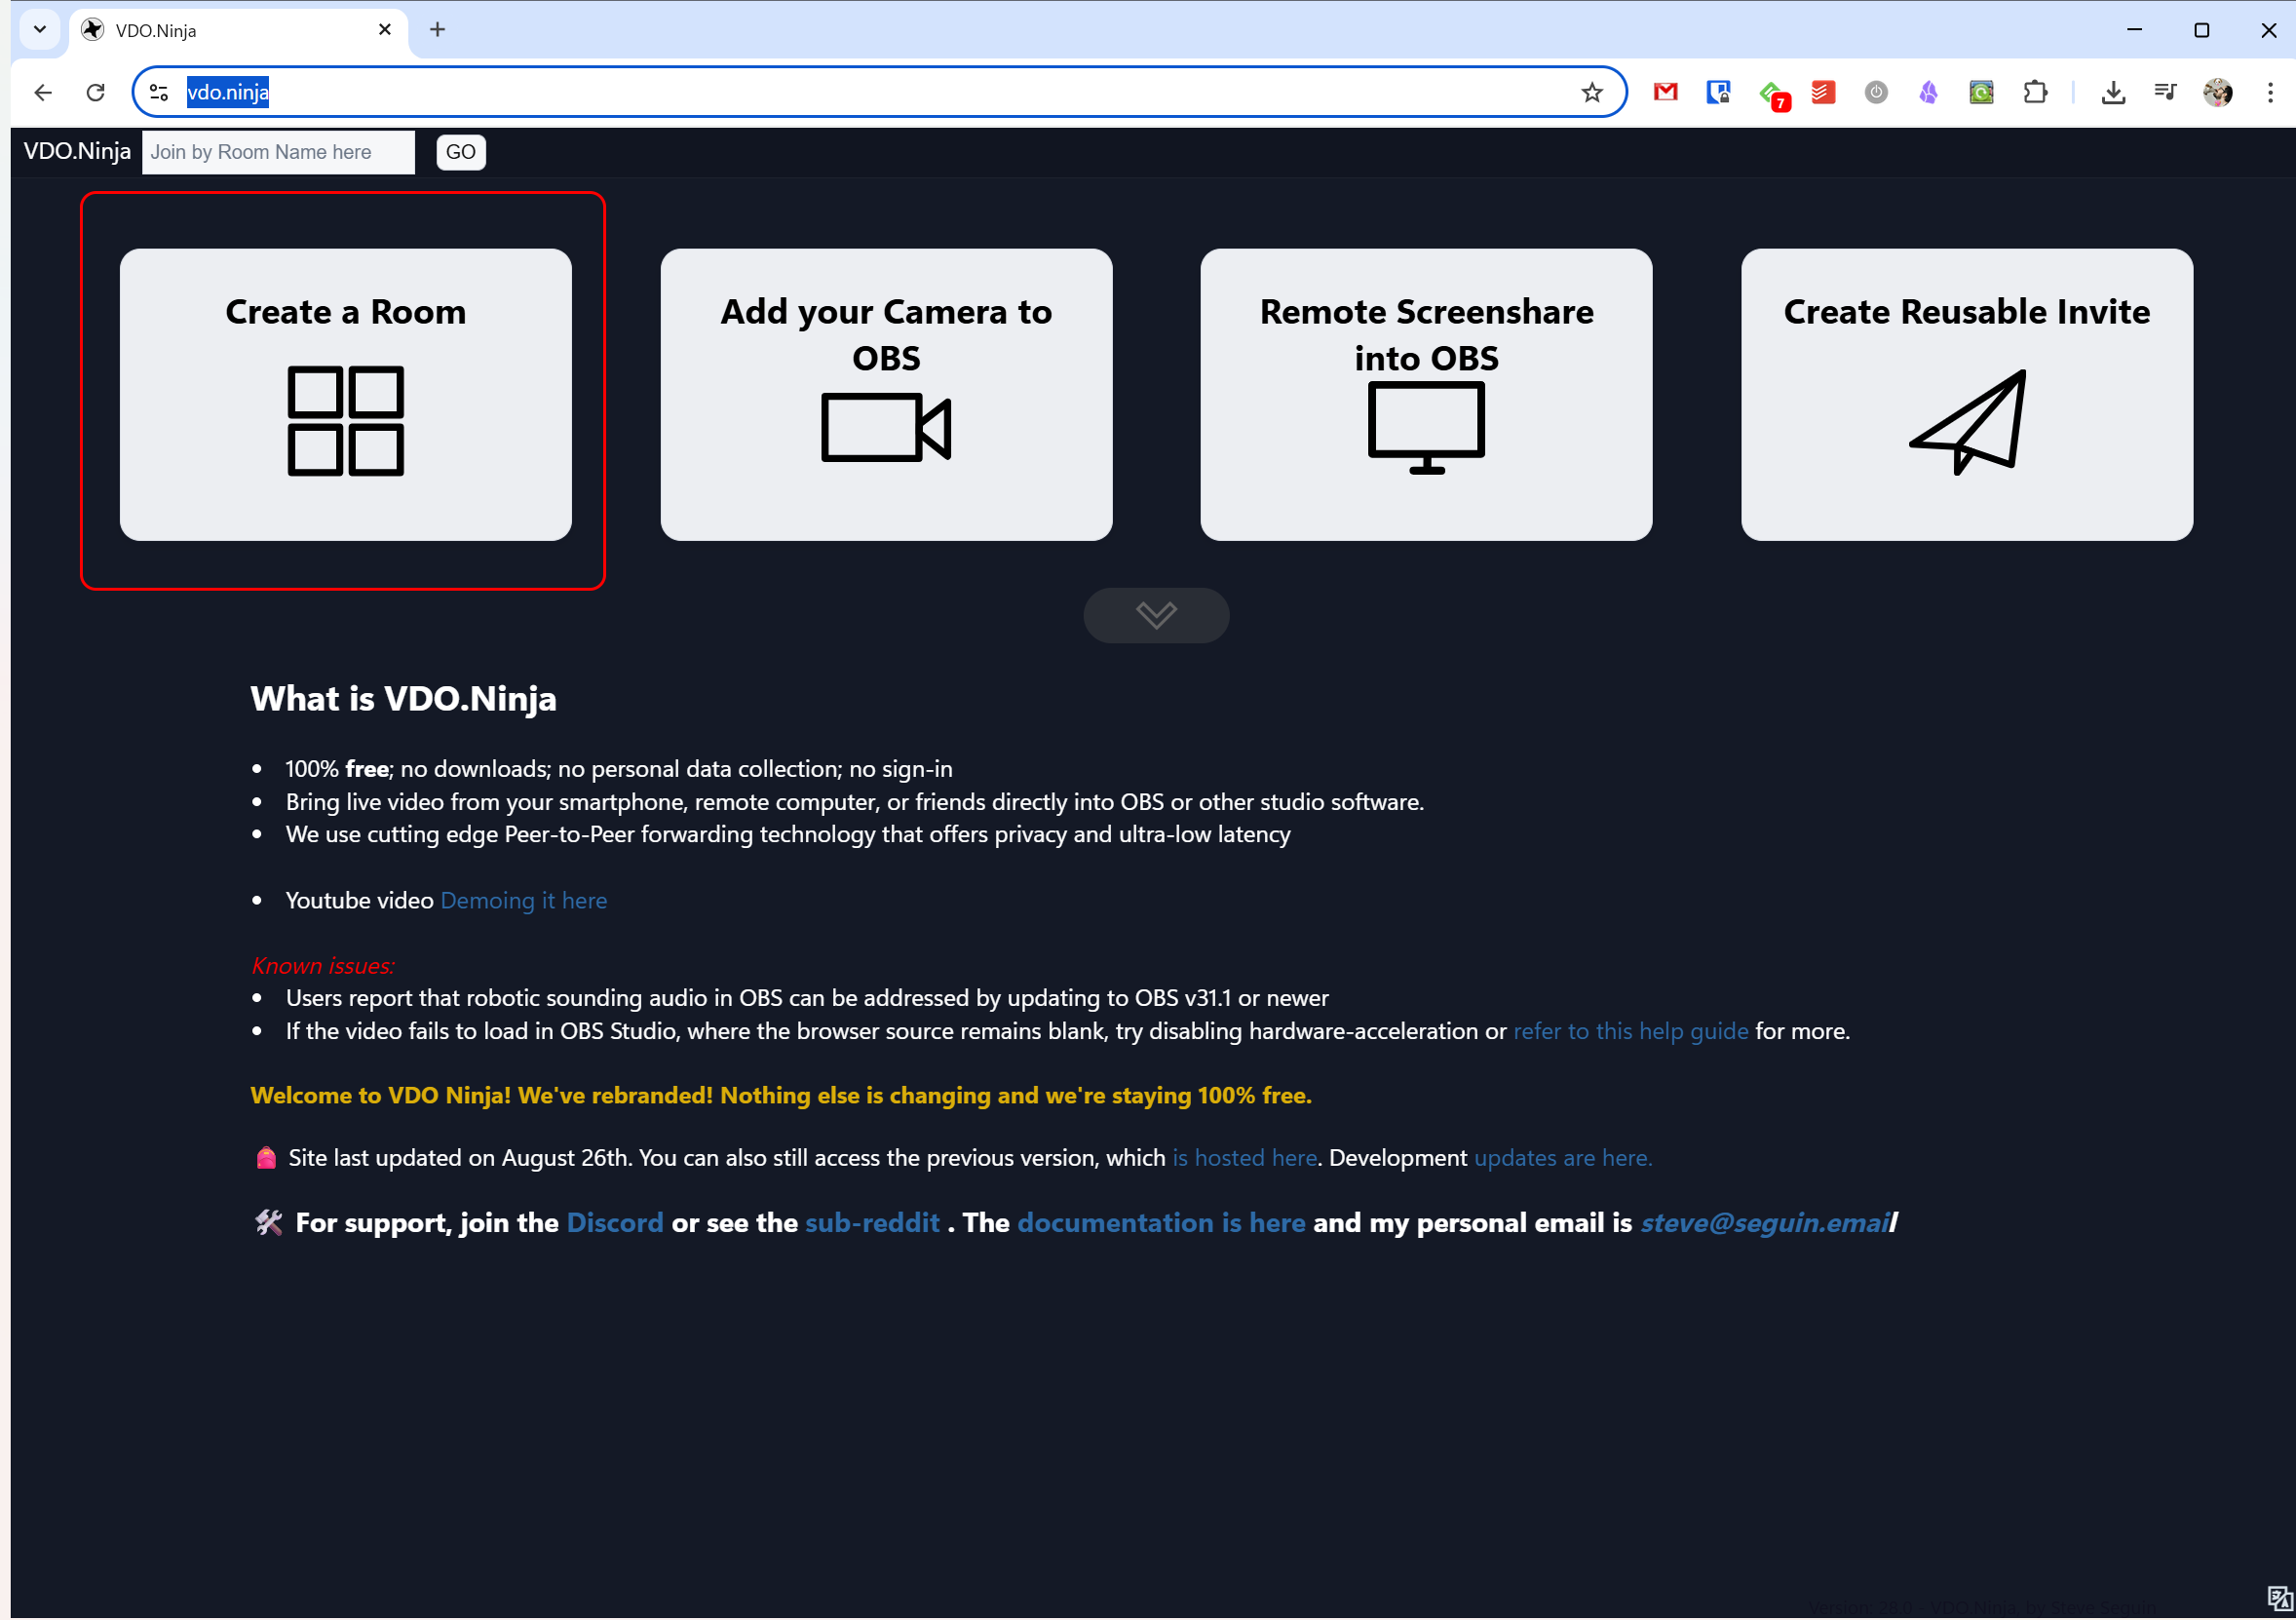Open Chrome Extensions puzzle piece menu
Viewport: 2296px width, 1620px height.
(x=2034, y=92)
